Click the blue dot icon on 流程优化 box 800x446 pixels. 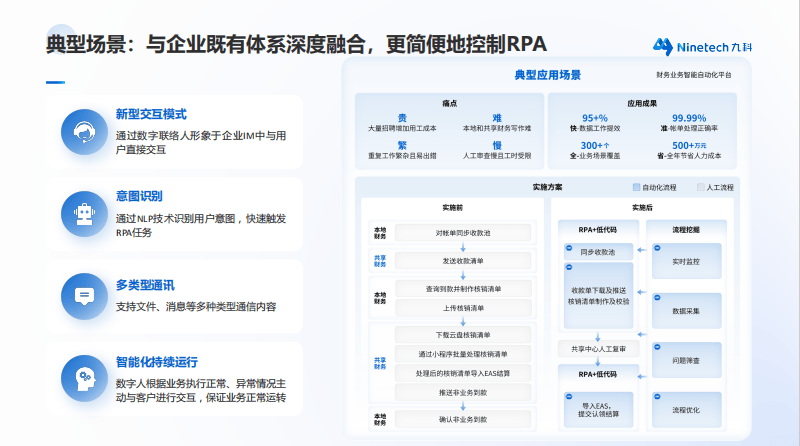tap(657, 397)
